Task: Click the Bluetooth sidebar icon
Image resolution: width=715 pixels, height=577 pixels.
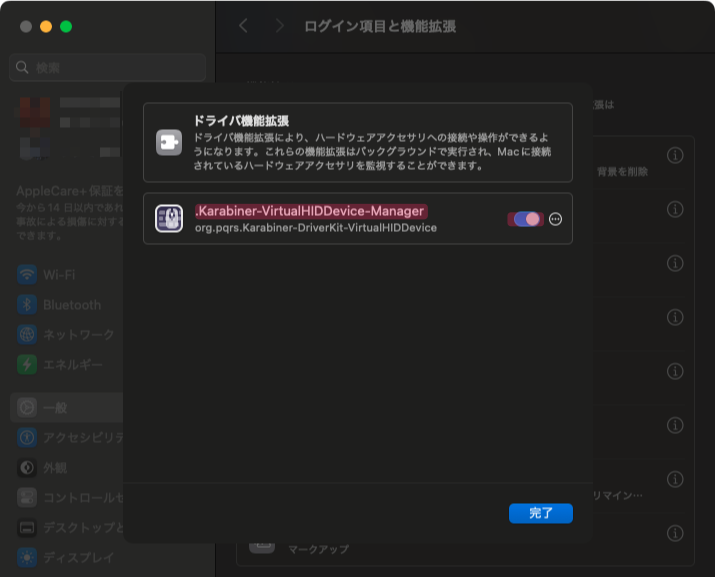Action: click(27, 305)
